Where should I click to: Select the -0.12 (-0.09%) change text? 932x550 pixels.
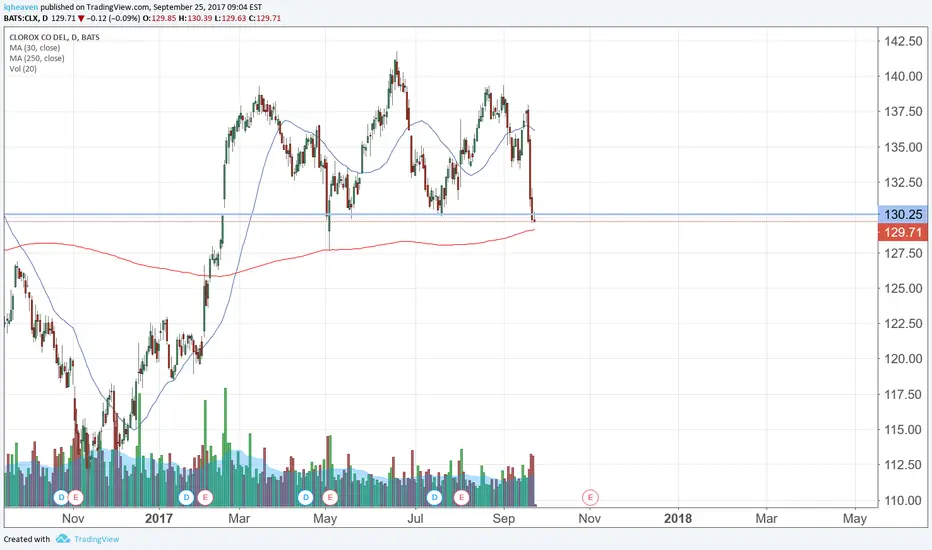[x=113, y=18]
